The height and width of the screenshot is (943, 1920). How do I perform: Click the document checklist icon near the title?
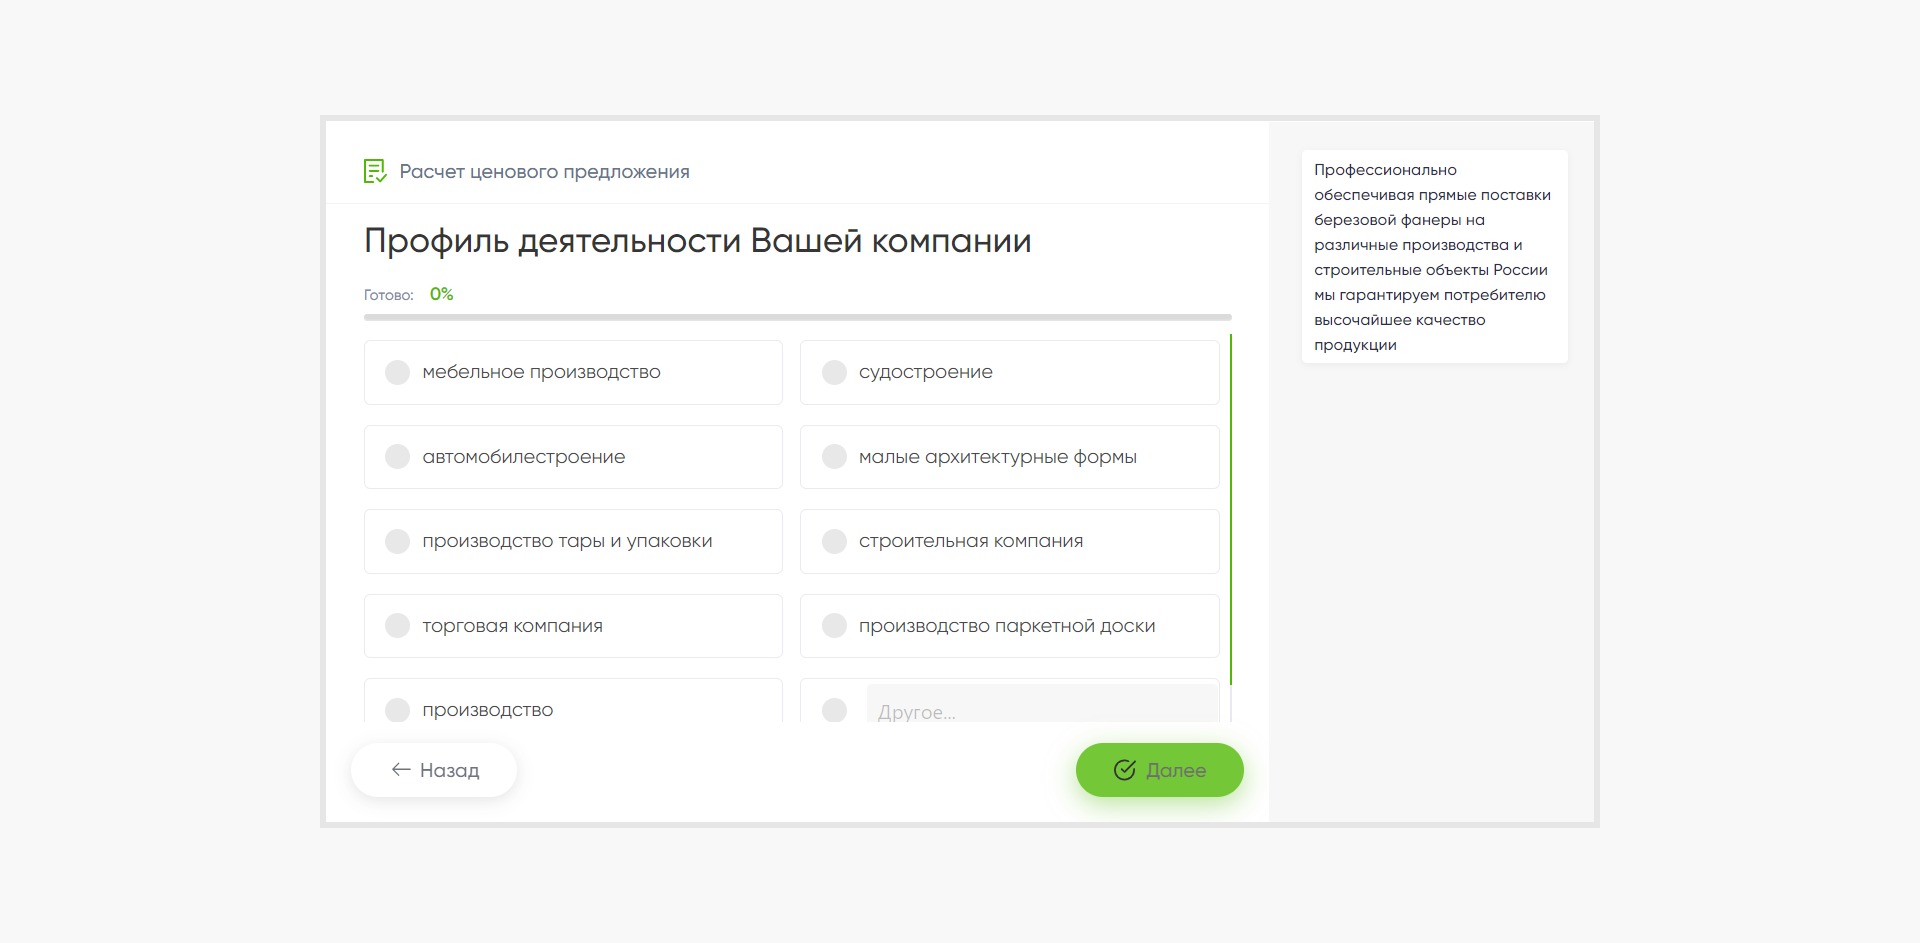click(x=375, y=171)
